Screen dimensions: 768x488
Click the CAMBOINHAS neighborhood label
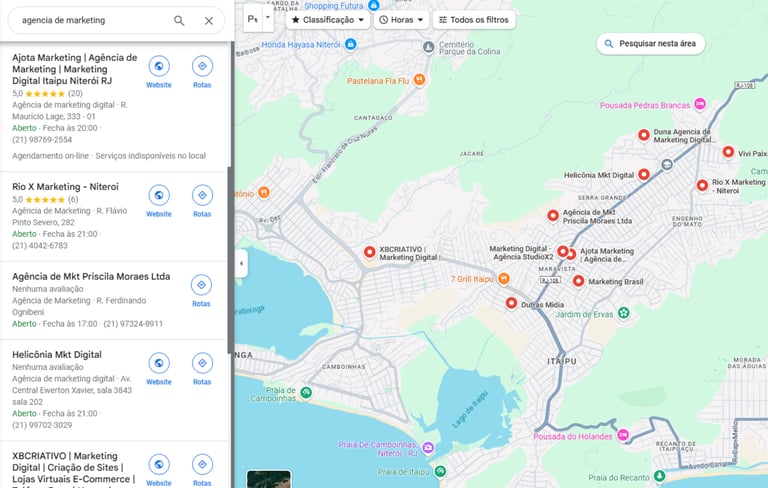[x=344, y=366]
